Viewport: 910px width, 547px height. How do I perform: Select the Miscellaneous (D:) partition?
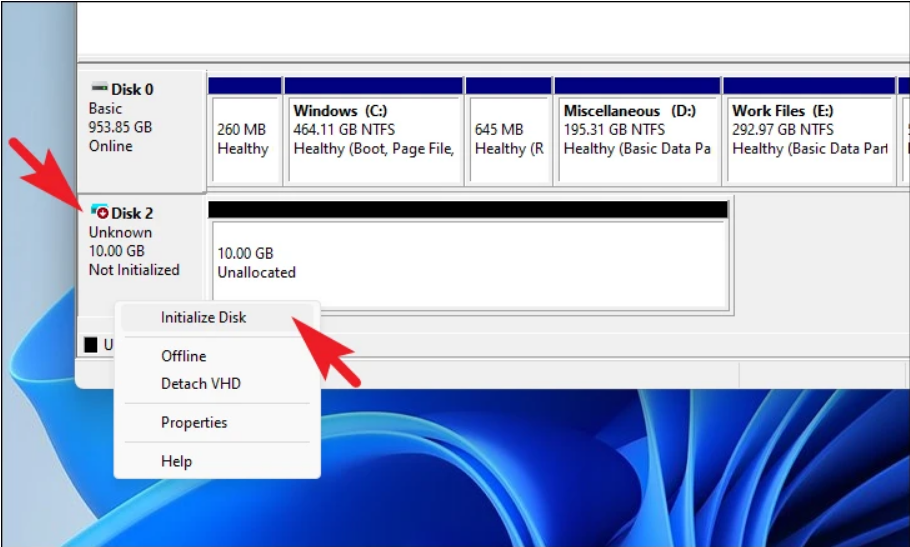click(x=637, y=140)
